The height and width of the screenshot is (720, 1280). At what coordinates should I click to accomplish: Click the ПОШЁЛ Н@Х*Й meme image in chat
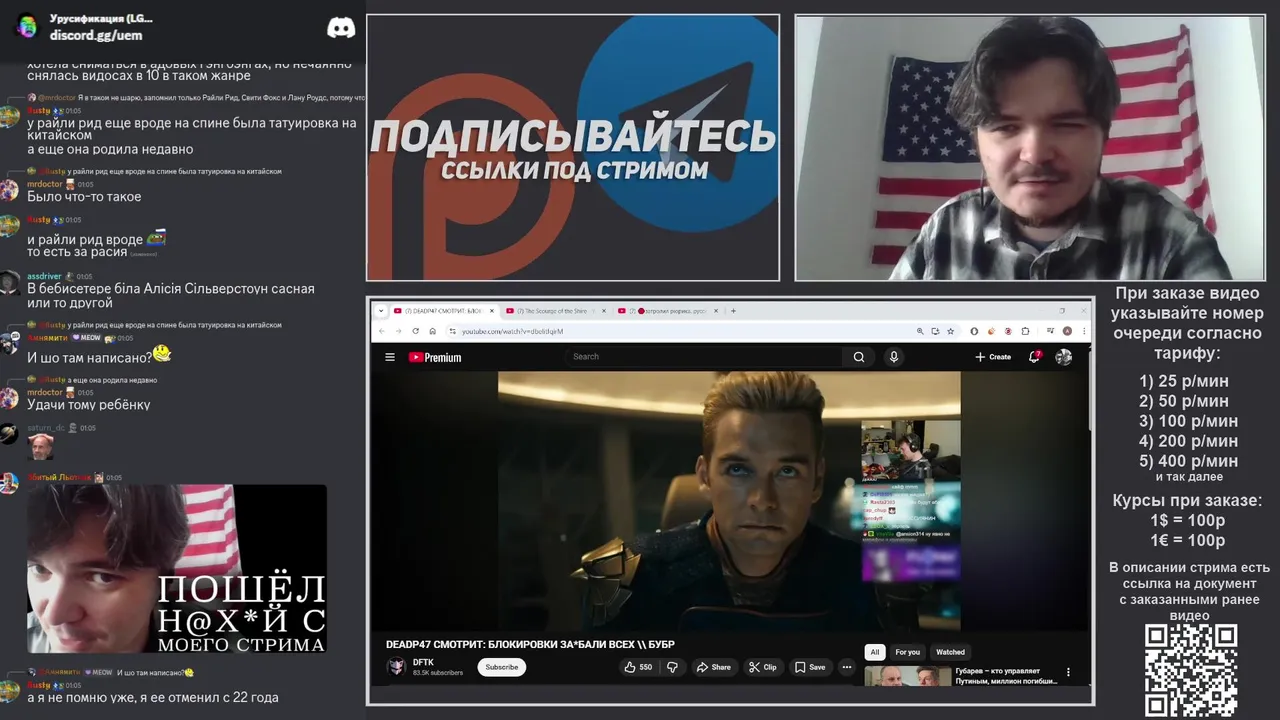coord(177,570)
